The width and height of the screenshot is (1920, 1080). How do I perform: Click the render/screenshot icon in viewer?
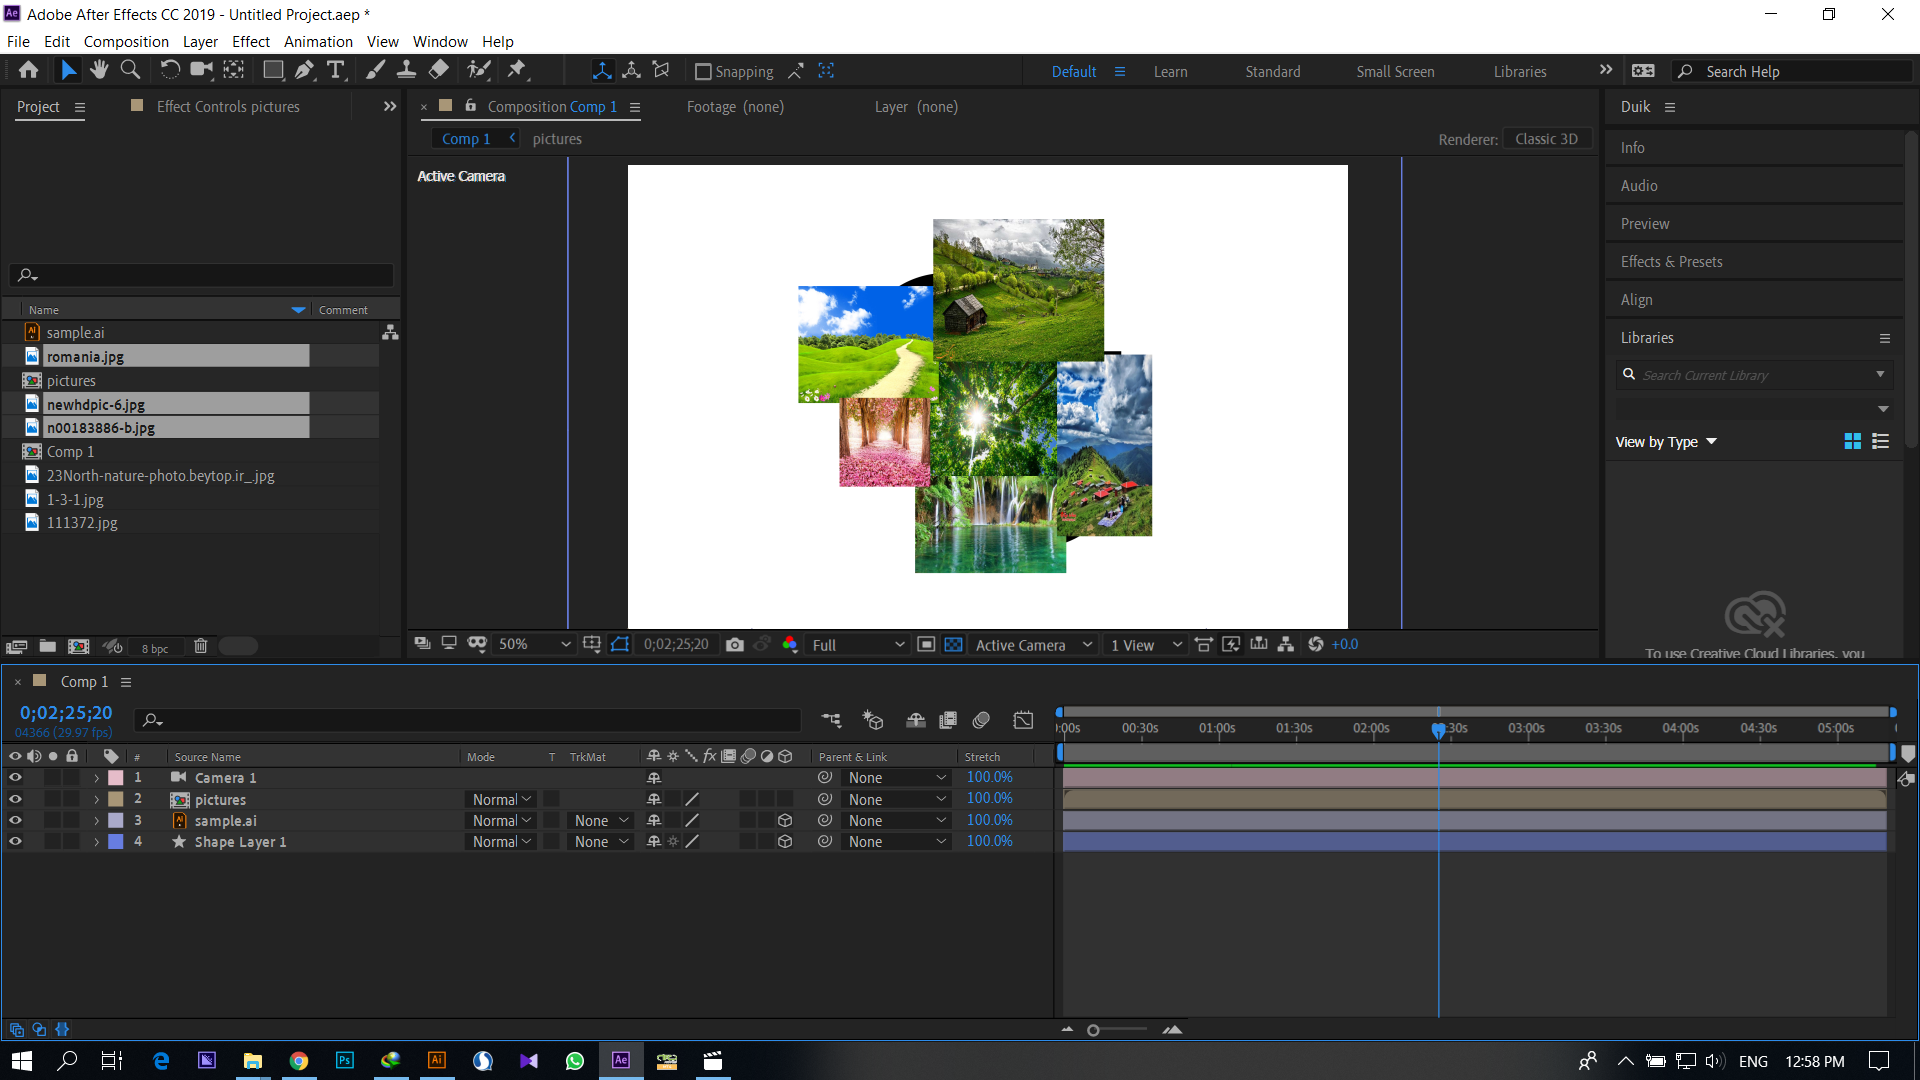click(735, 645)
